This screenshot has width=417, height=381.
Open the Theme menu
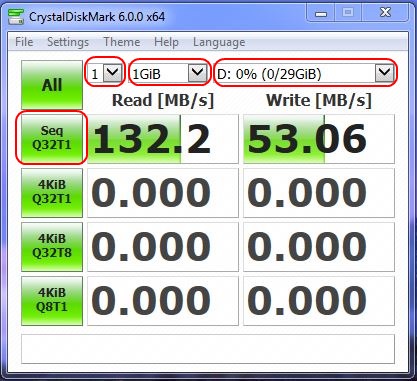122,42
